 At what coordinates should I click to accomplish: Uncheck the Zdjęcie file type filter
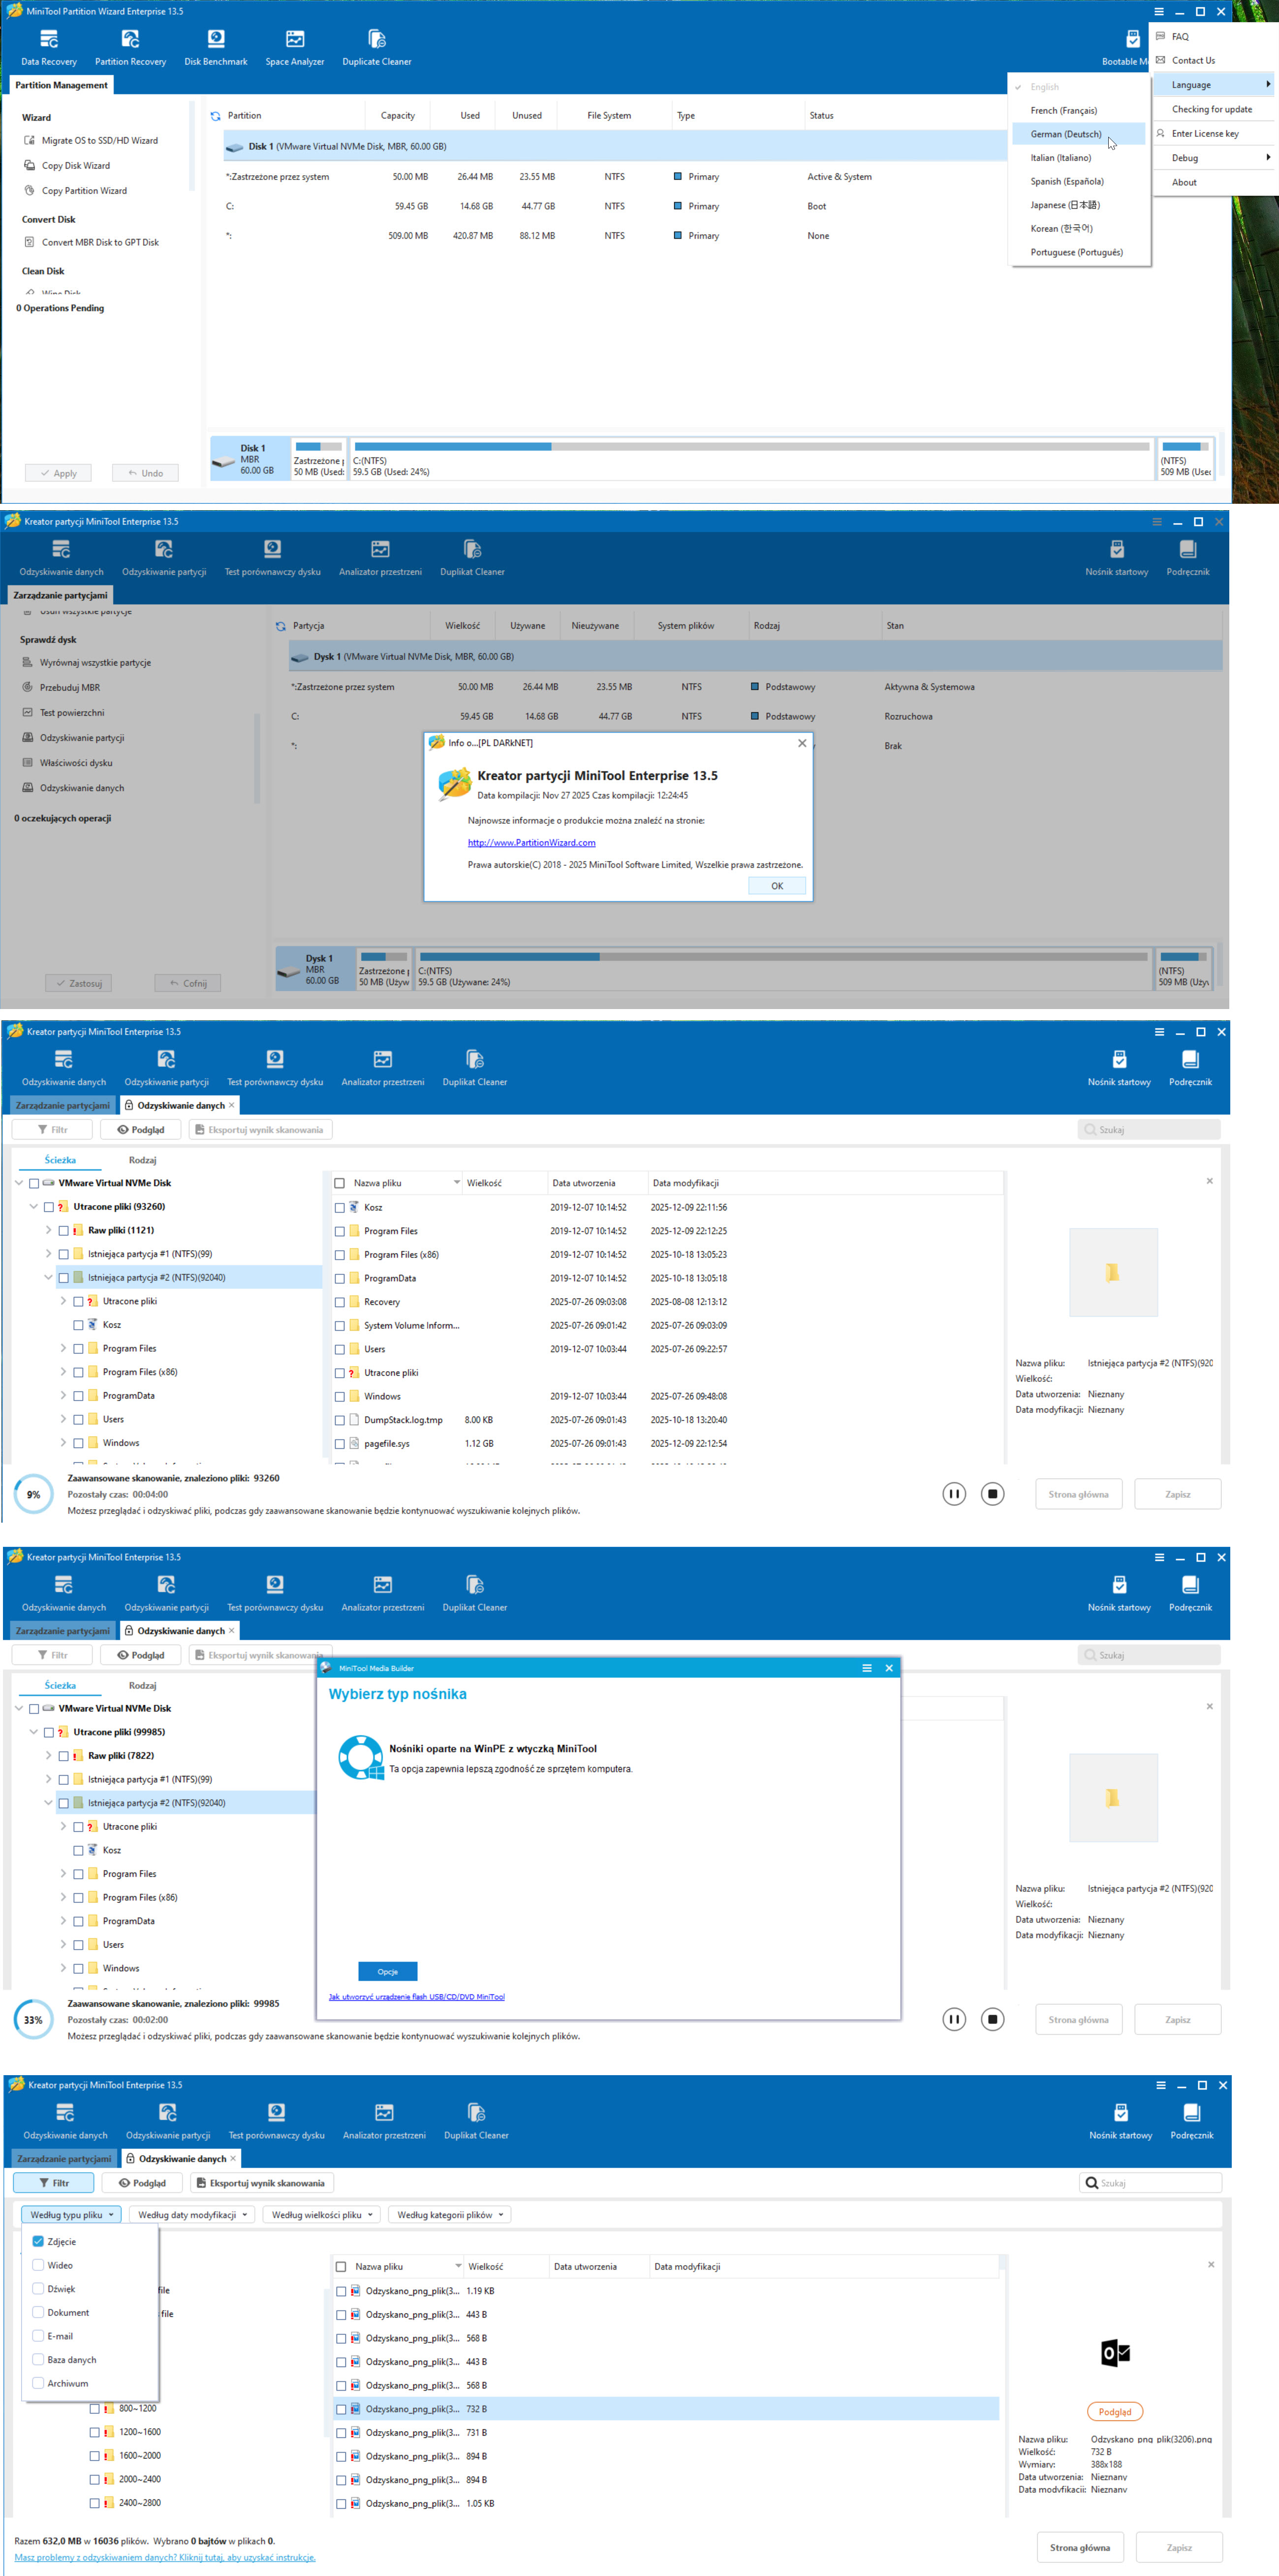pos(38,2241)
